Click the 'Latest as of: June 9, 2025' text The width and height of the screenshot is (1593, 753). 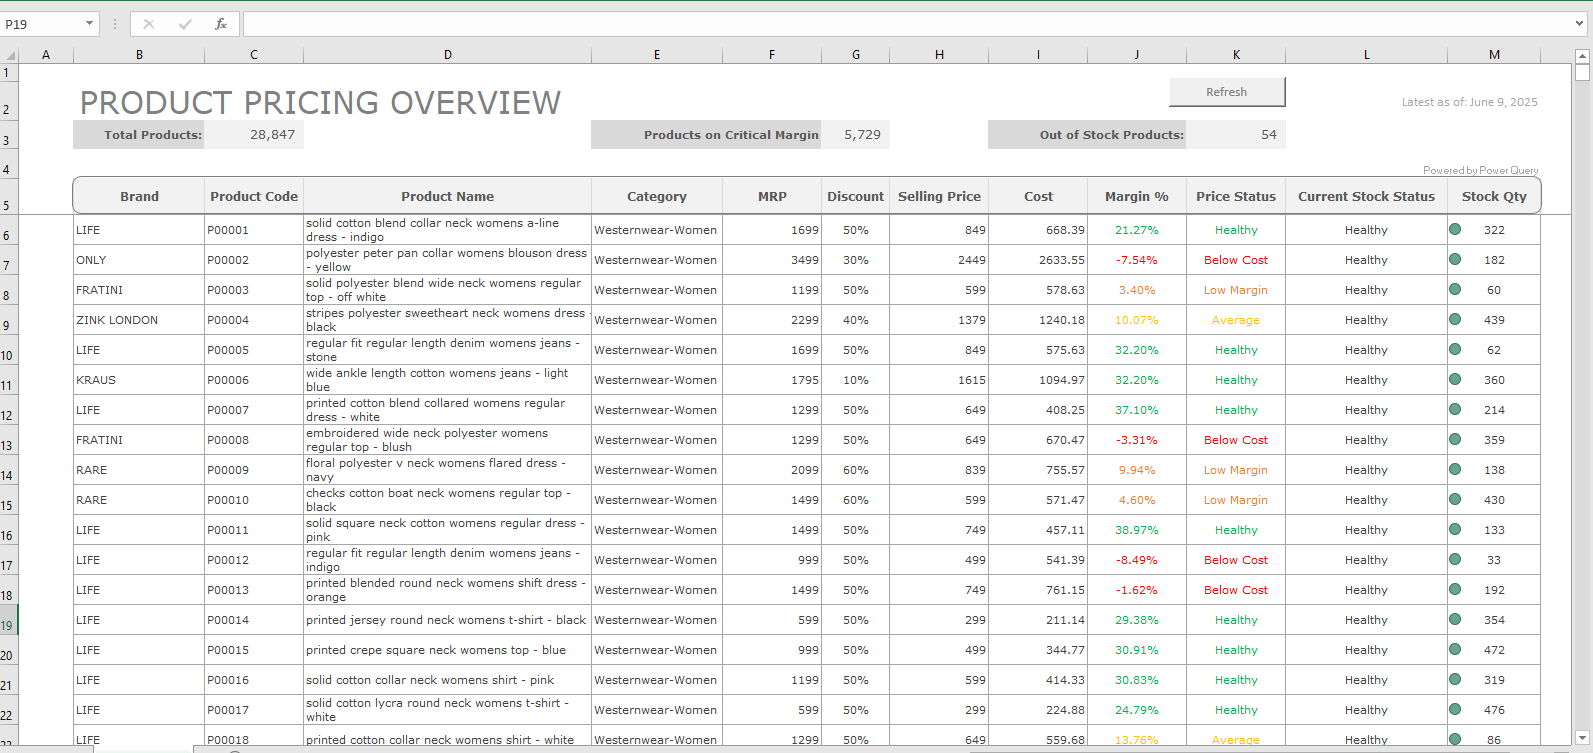coord(1470,102)
